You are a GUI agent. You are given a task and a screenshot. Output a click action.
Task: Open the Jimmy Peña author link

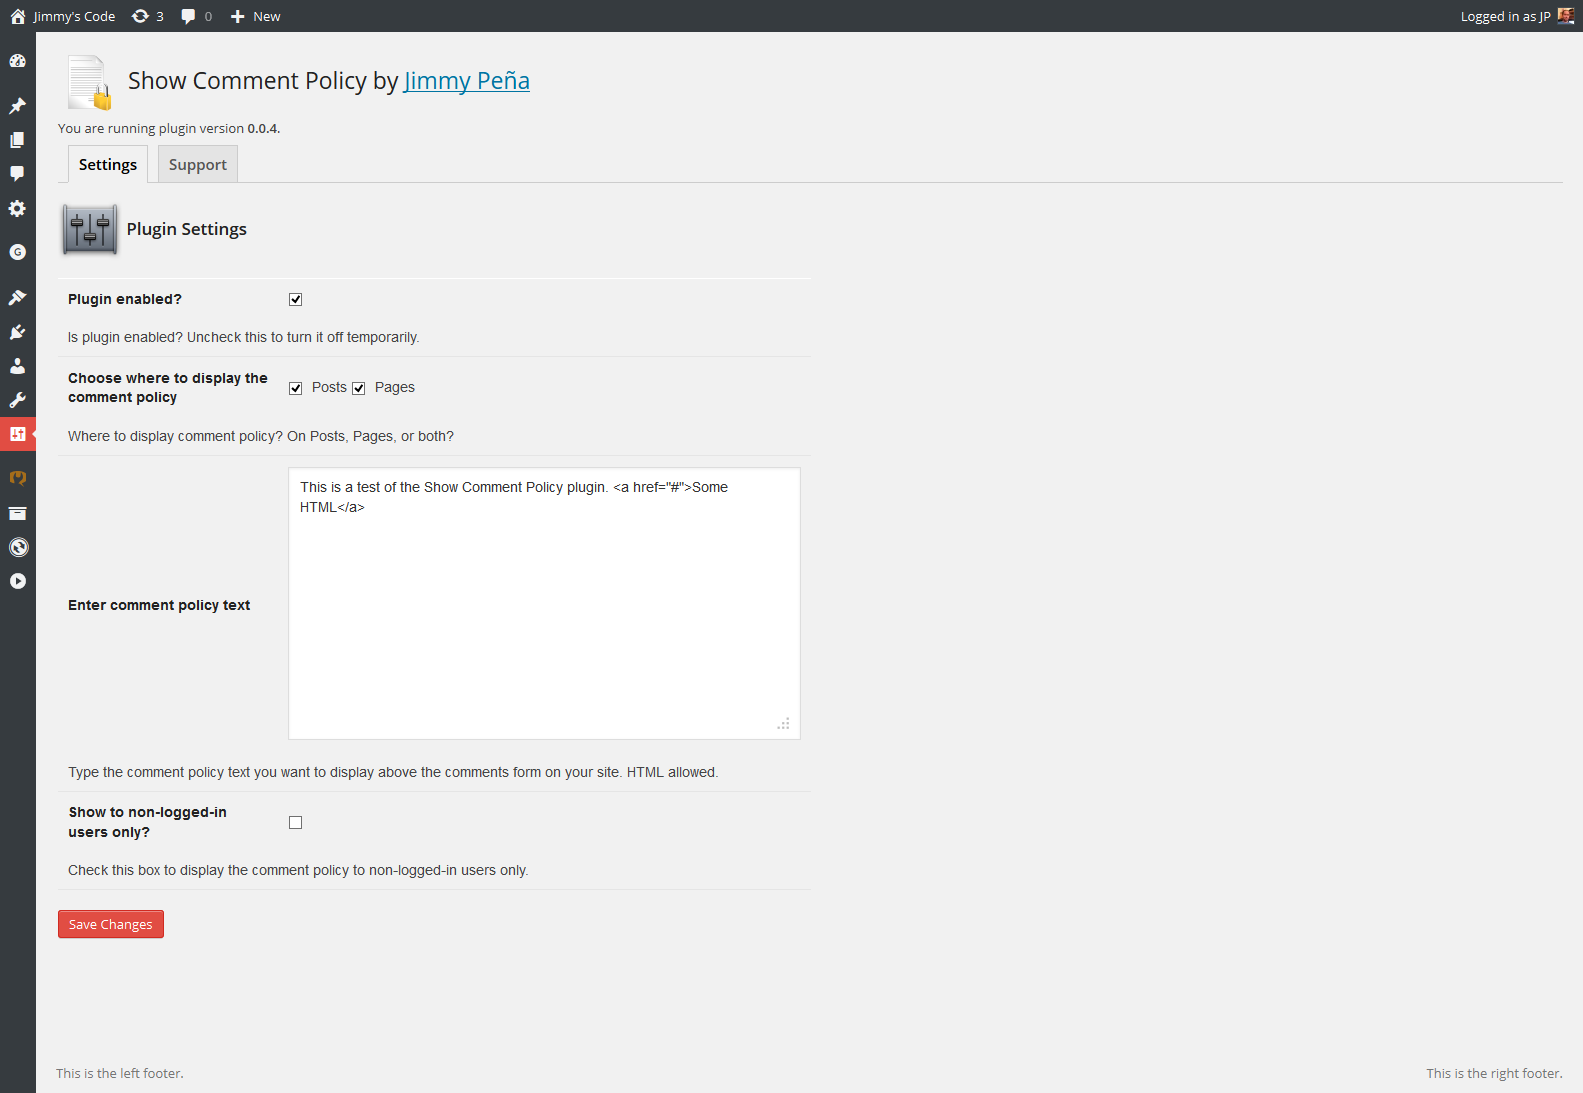[467, 81]
